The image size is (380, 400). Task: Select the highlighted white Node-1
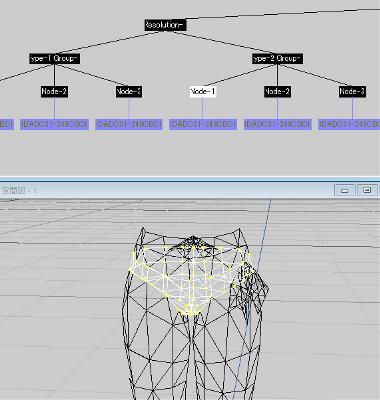[203, 91]
